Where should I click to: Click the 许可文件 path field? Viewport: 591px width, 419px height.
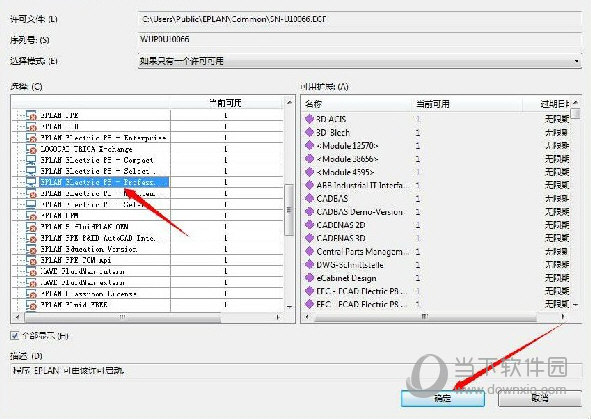click(360, 19)
